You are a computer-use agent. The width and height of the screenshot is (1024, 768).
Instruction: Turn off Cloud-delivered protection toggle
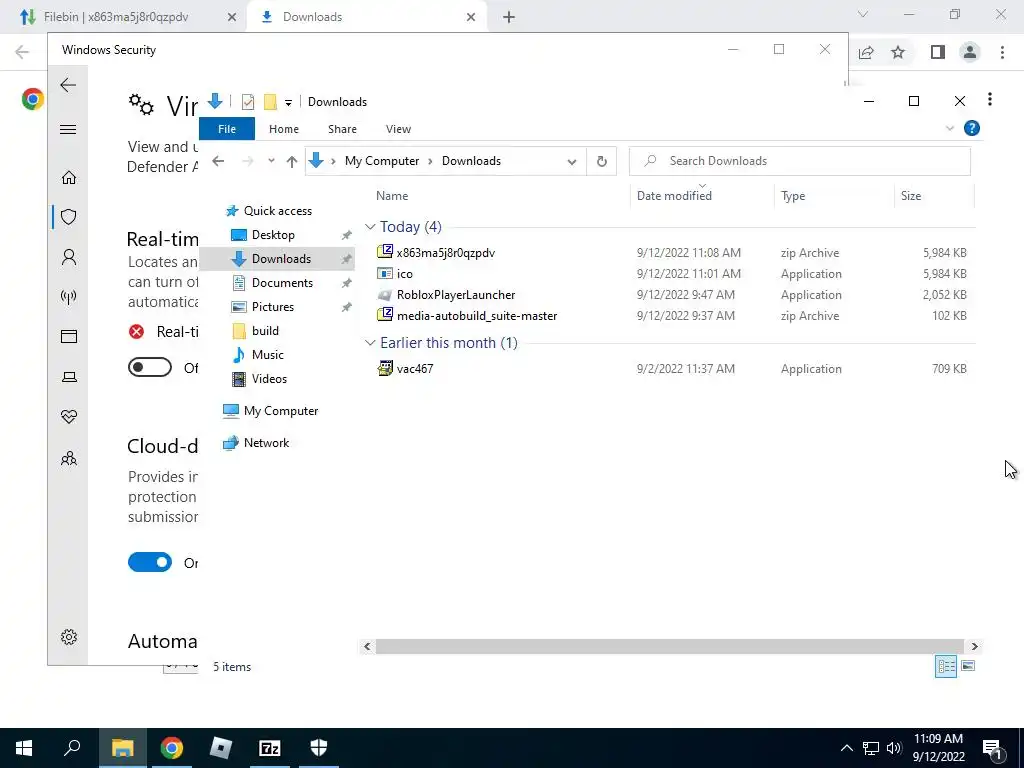(150, 562)
